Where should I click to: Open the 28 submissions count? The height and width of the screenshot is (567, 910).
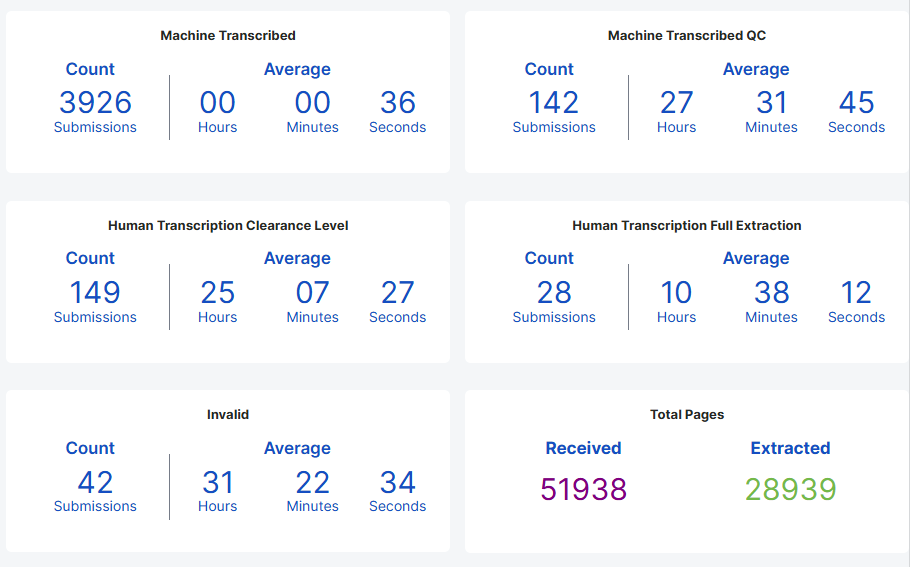tap(554, 293)
